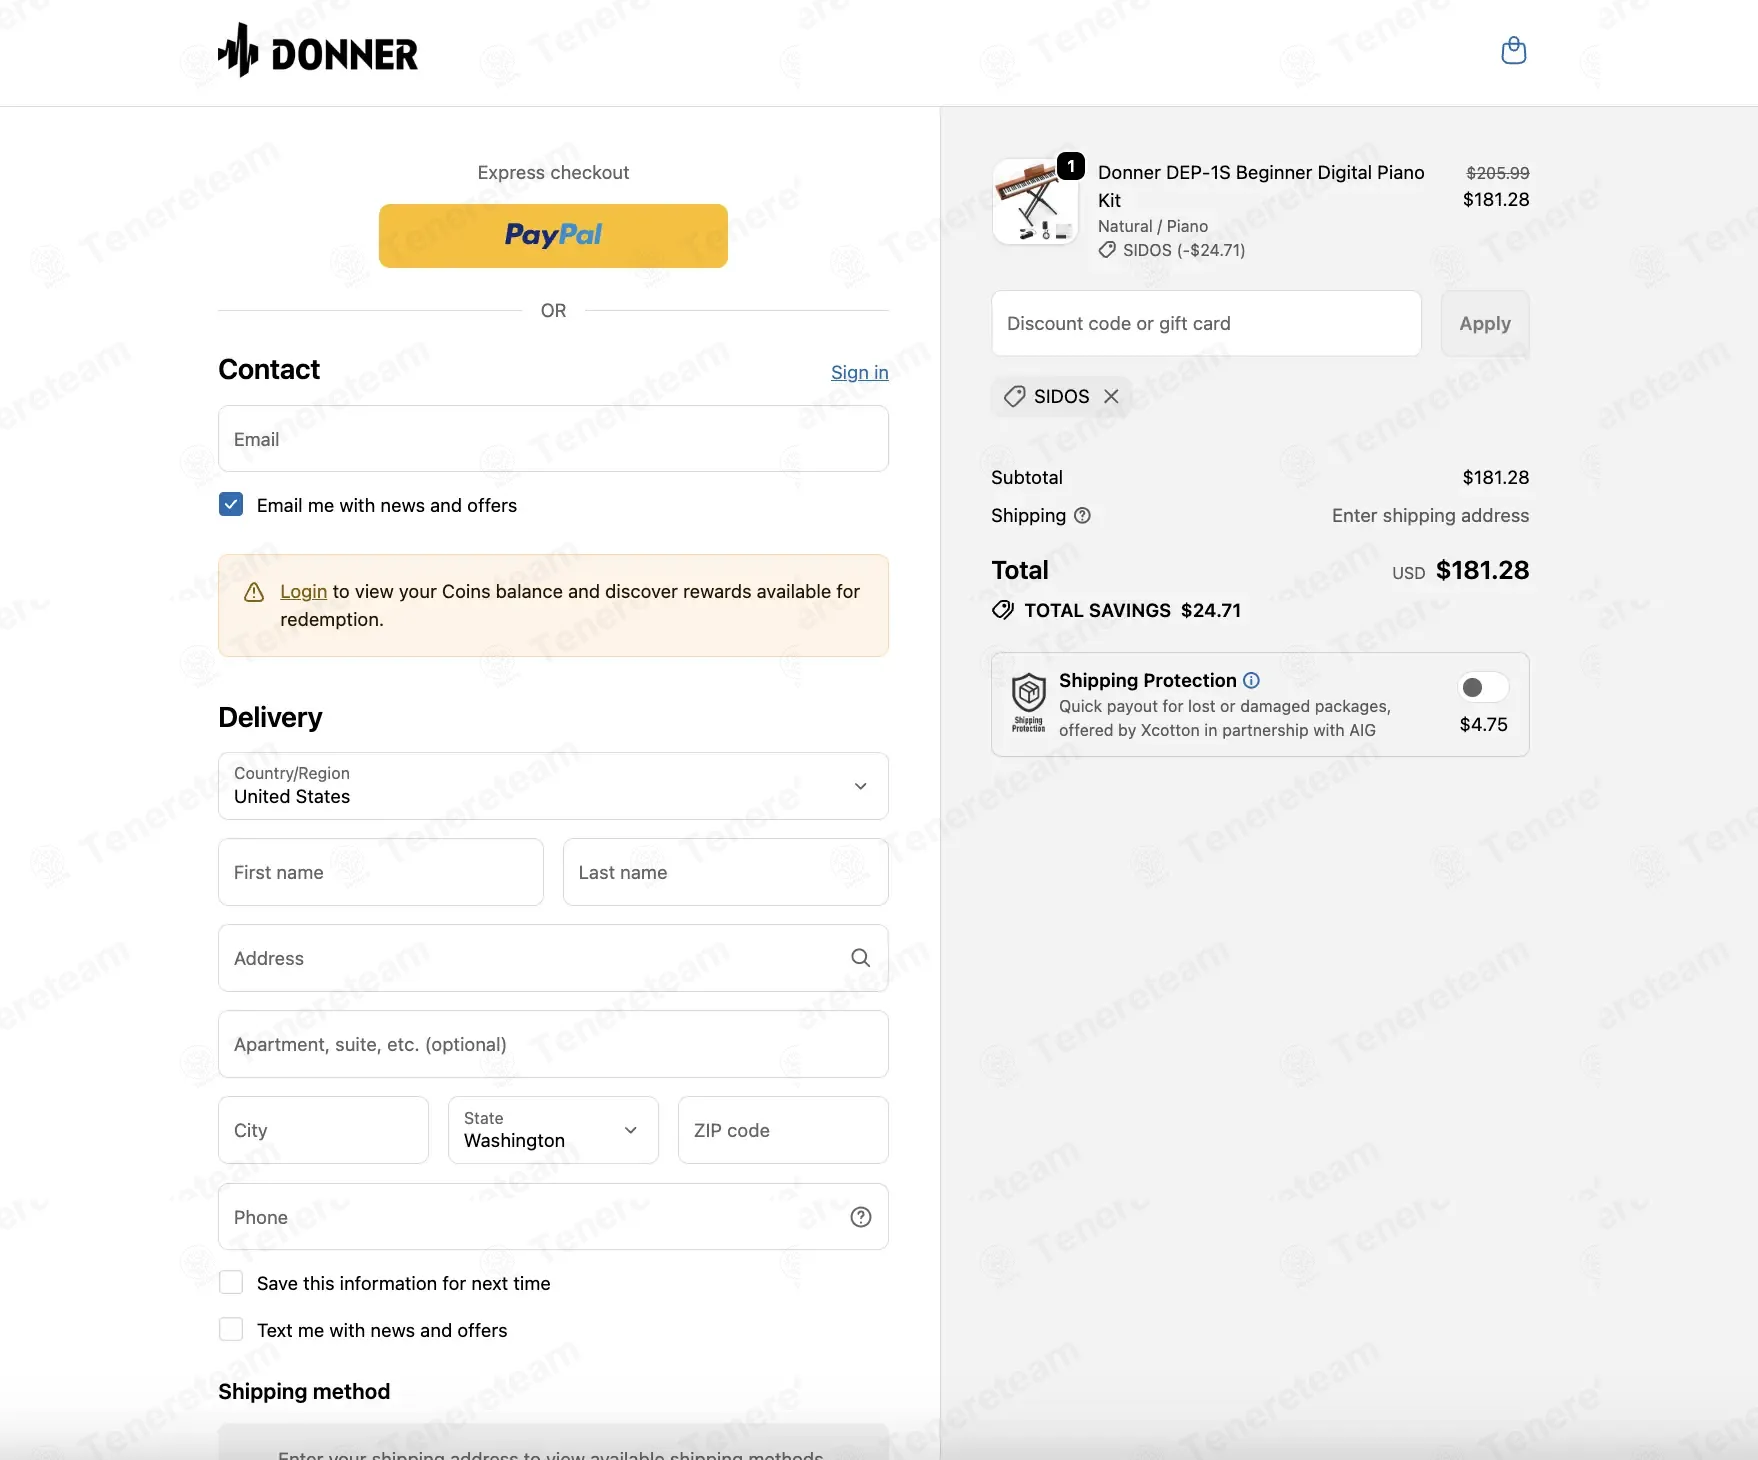Open the Country/Region dropdown
This screenshot has height=1460, width=1758.
point(553,786)
